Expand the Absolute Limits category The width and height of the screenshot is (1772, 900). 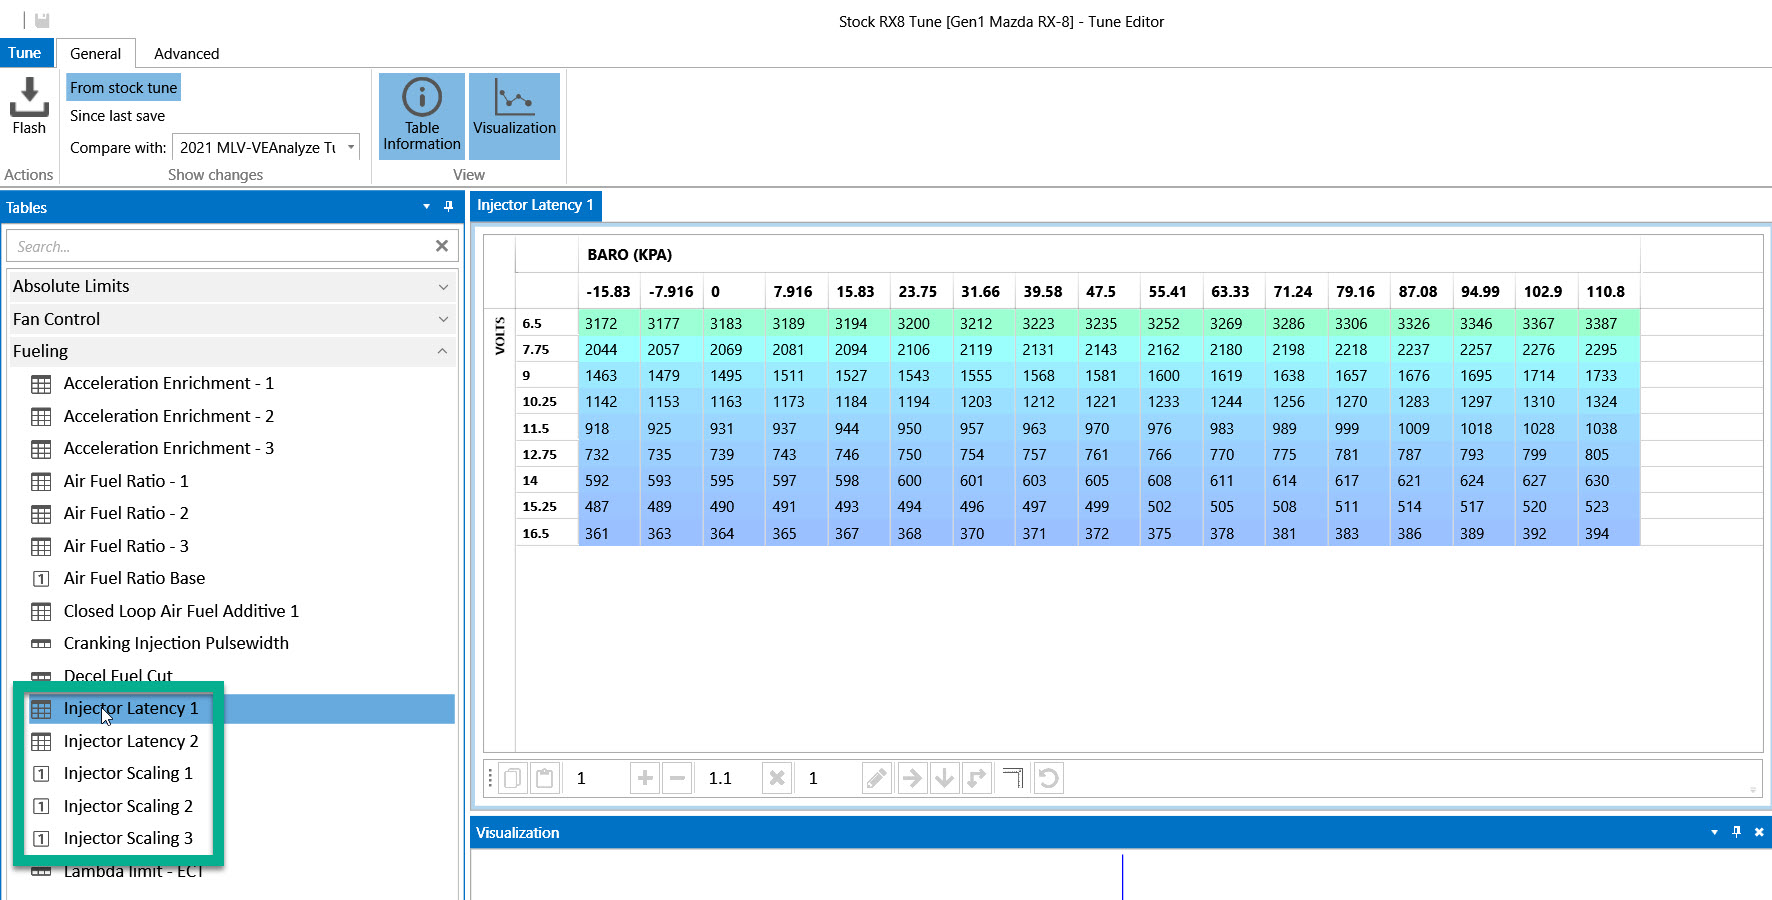(232, 286)
